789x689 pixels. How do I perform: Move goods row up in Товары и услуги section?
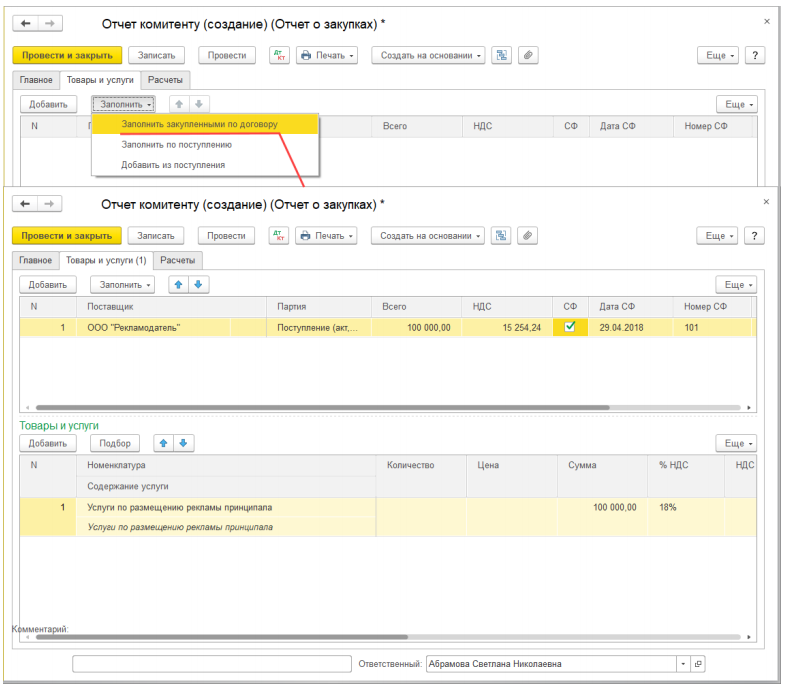(164, 443)
